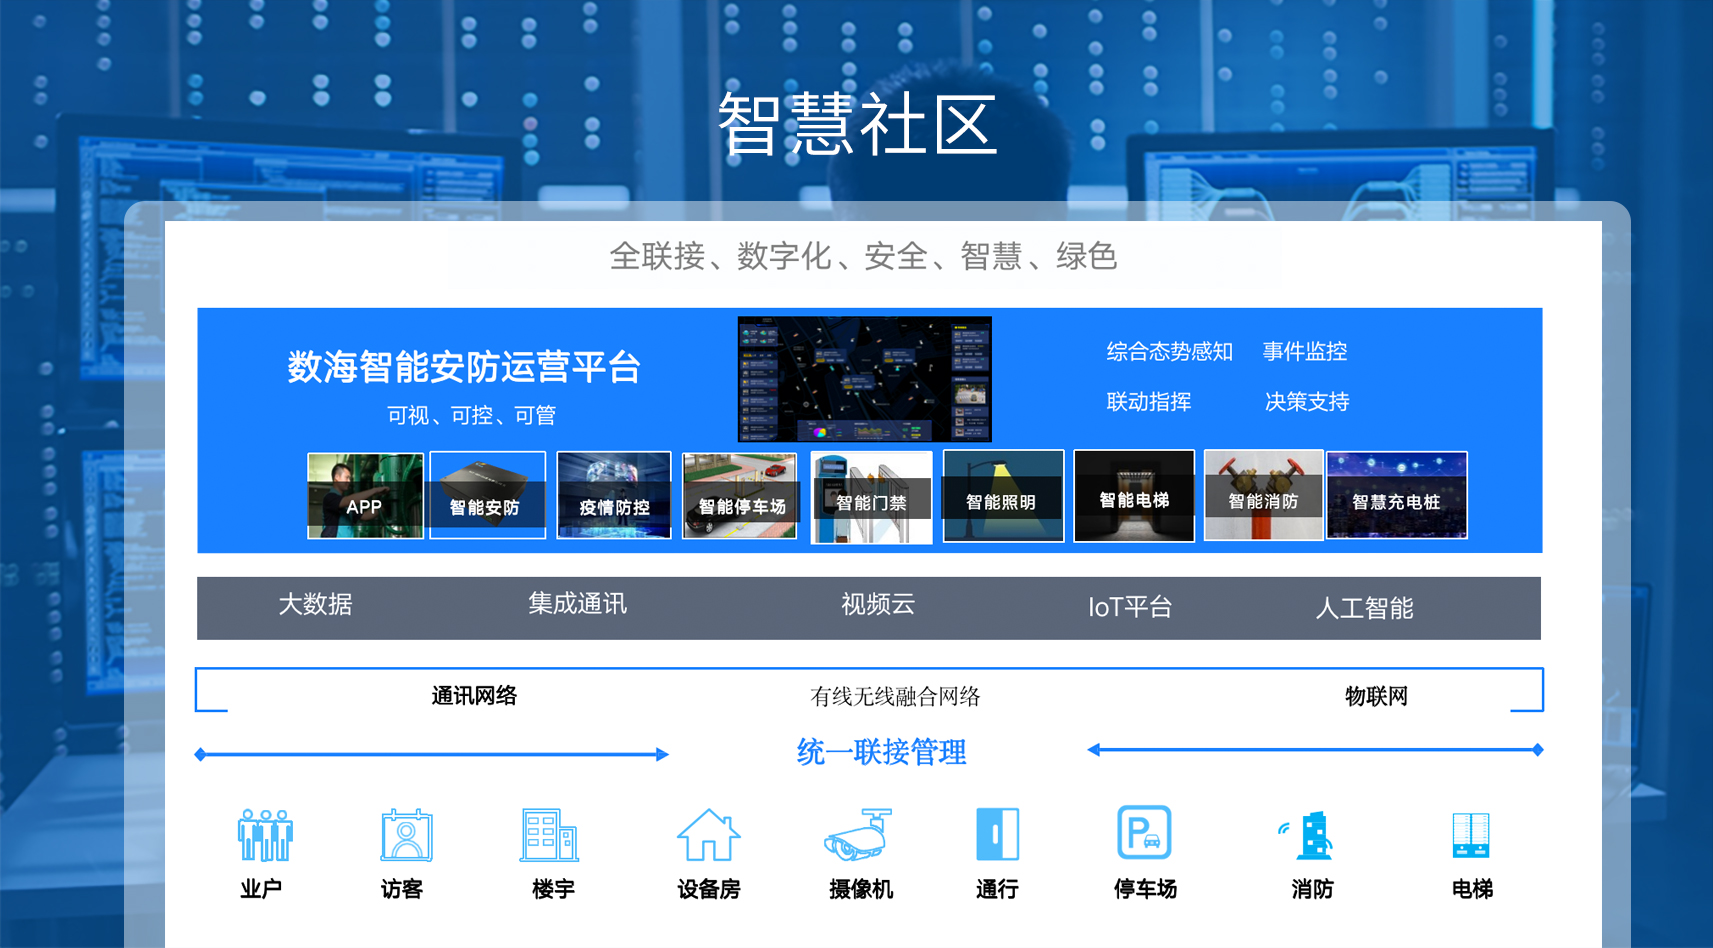
Task: Click the 业户 residents icon
Action: pos(265,835)
